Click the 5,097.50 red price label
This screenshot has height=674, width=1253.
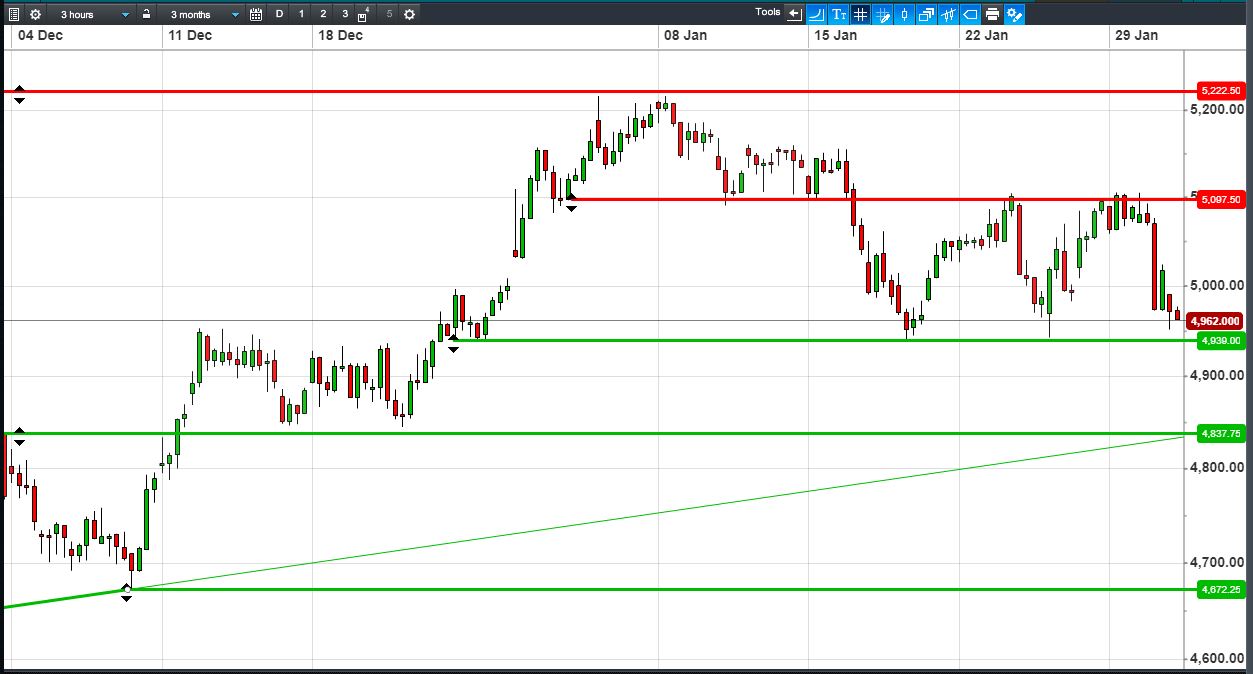coord(1220,199)
